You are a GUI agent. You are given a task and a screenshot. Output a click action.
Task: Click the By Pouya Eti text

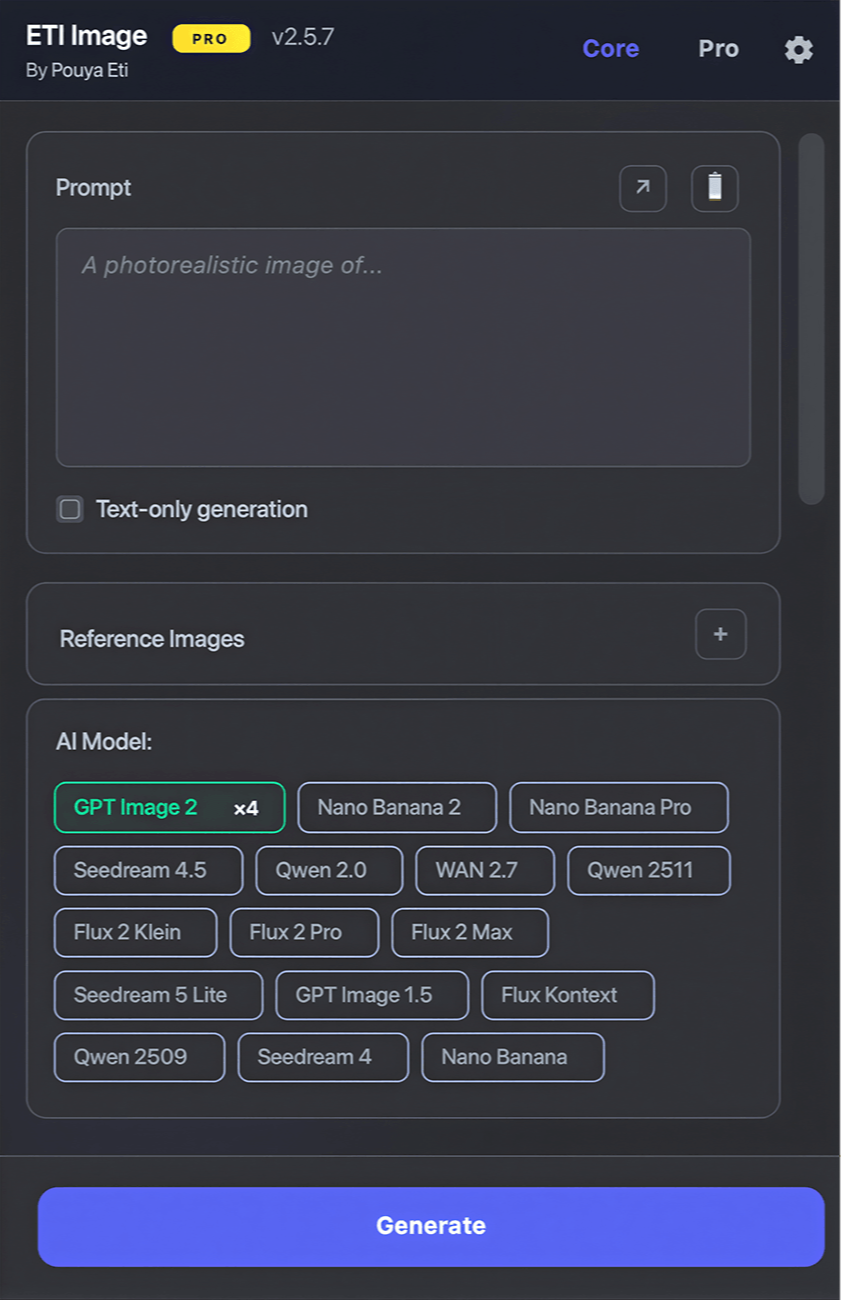(x=77, y=71)
